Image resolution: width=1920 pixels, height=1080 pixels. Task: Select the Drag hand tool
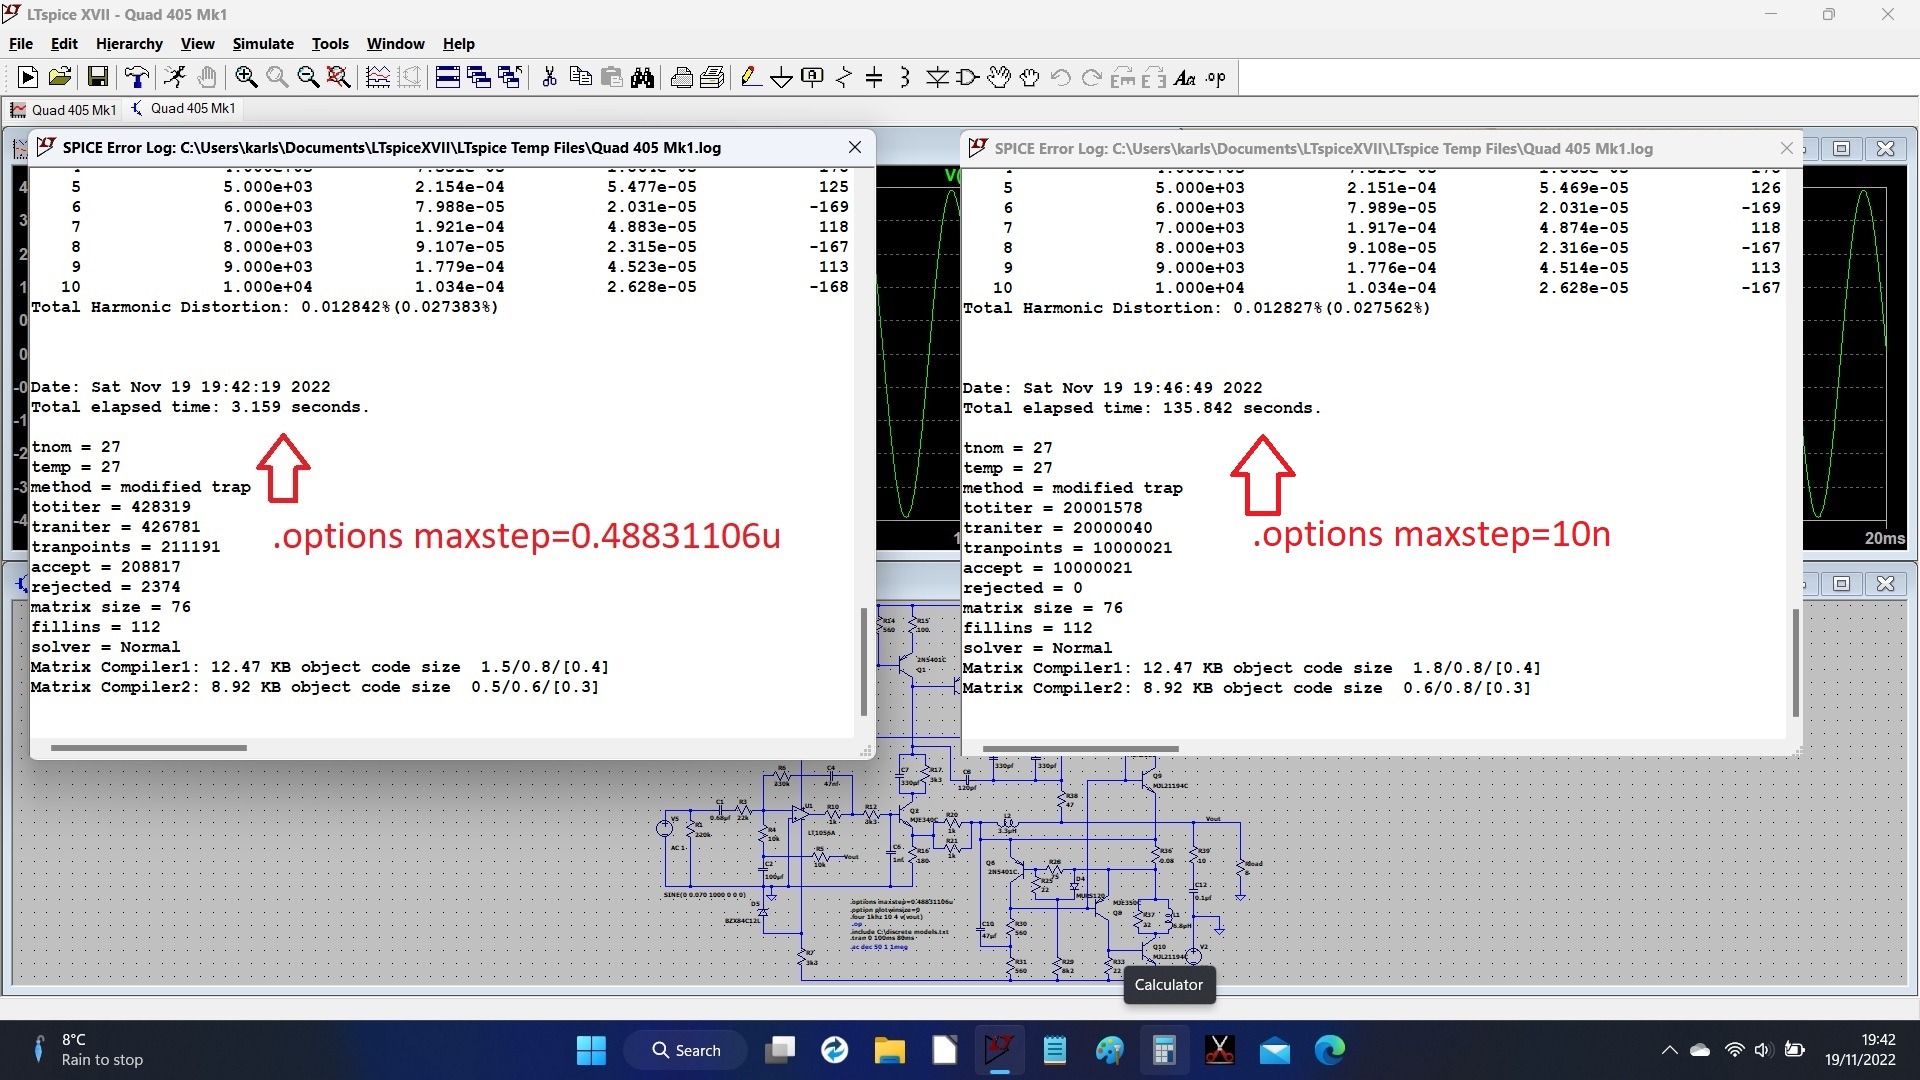[x=1030, y=77]
